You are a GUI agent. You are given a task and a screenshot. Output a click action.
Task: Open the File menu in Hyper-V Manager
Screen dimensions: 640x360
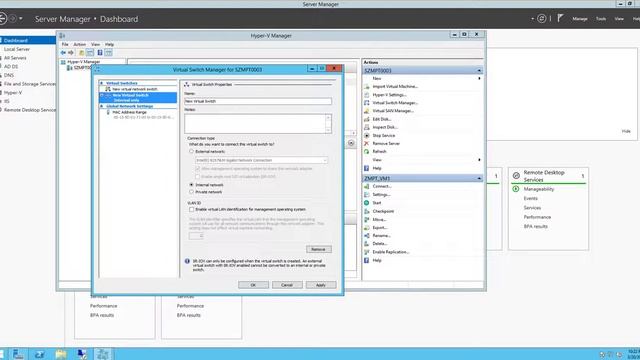(x=65, y=44)
